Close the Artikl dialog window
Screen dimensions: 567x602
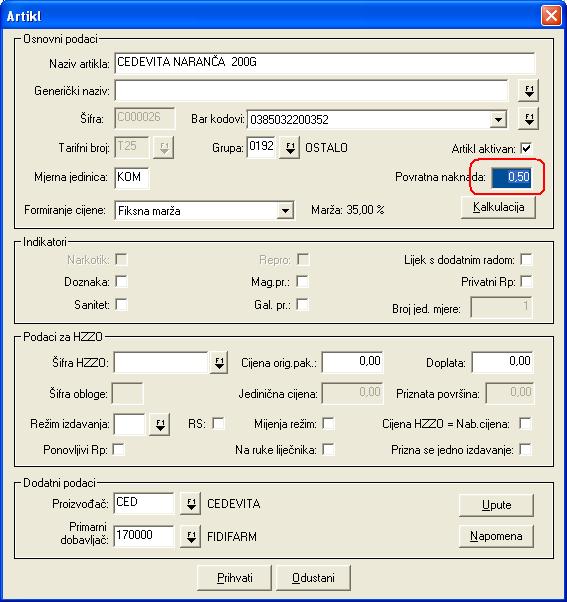tap(551, 16)
